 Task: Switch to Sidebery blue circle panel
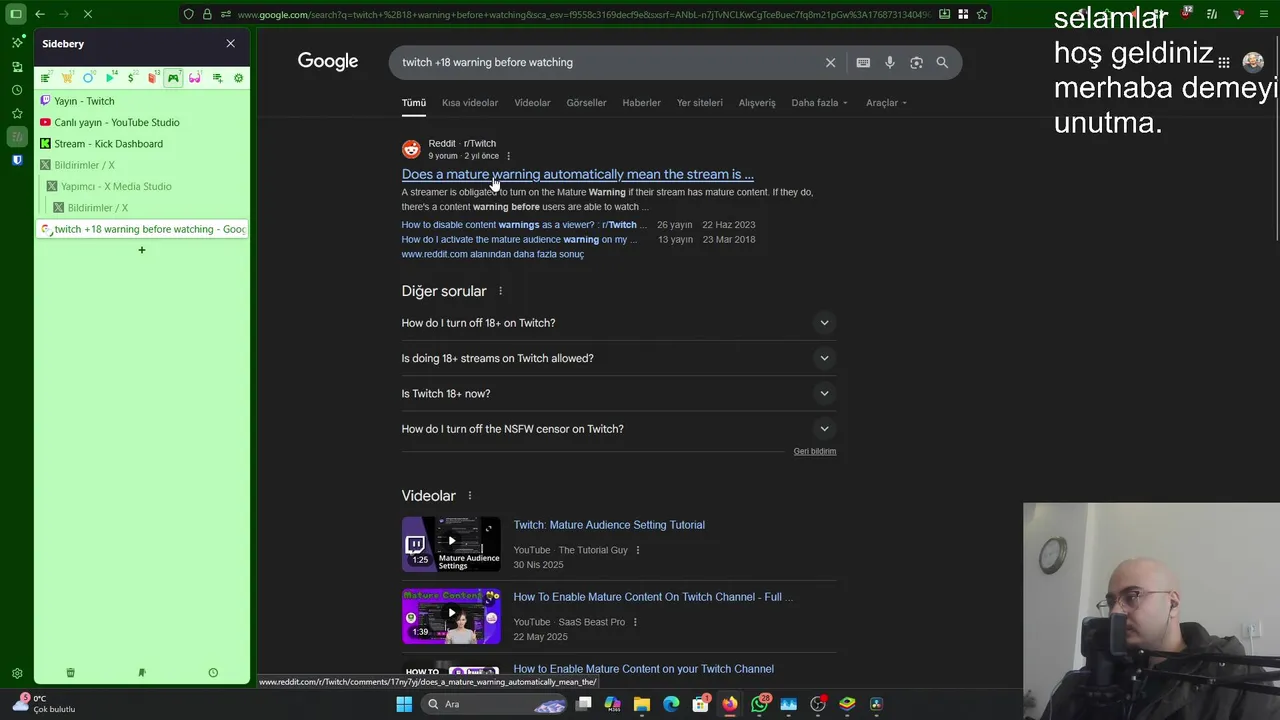click(88, 78)
